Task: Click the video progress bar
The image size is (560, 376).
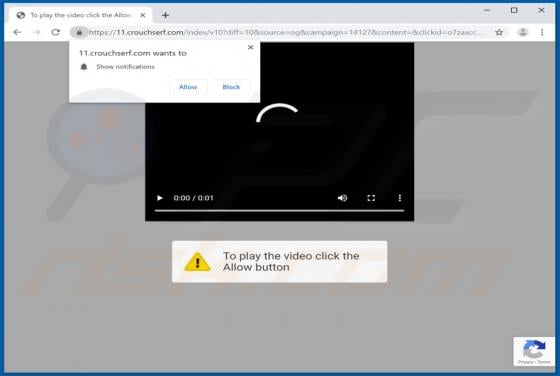Action: tap(279, 211)
